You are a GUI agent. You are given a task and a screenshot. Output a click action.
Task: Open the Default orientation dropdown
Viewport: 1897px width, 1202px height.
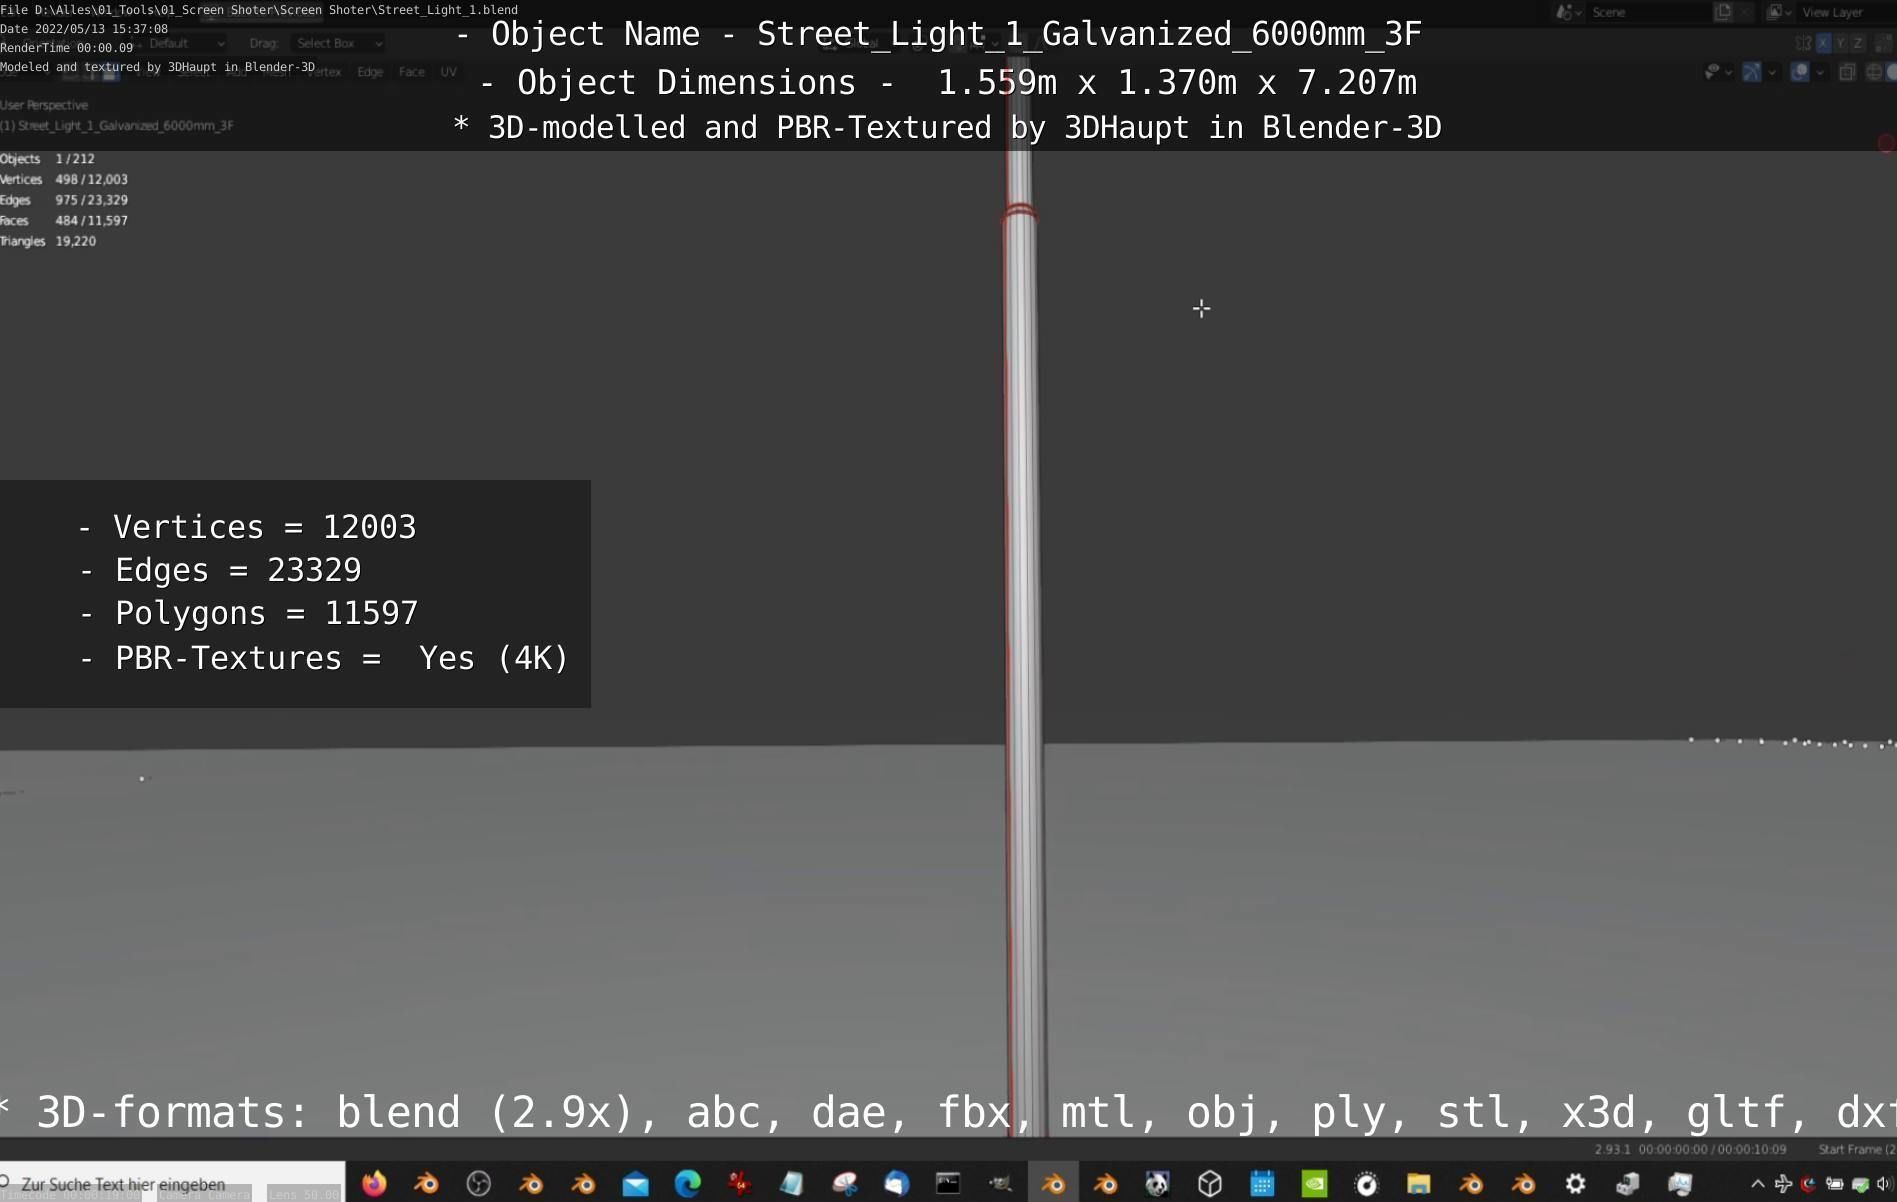pyautogui.click(x=186, y=43)
